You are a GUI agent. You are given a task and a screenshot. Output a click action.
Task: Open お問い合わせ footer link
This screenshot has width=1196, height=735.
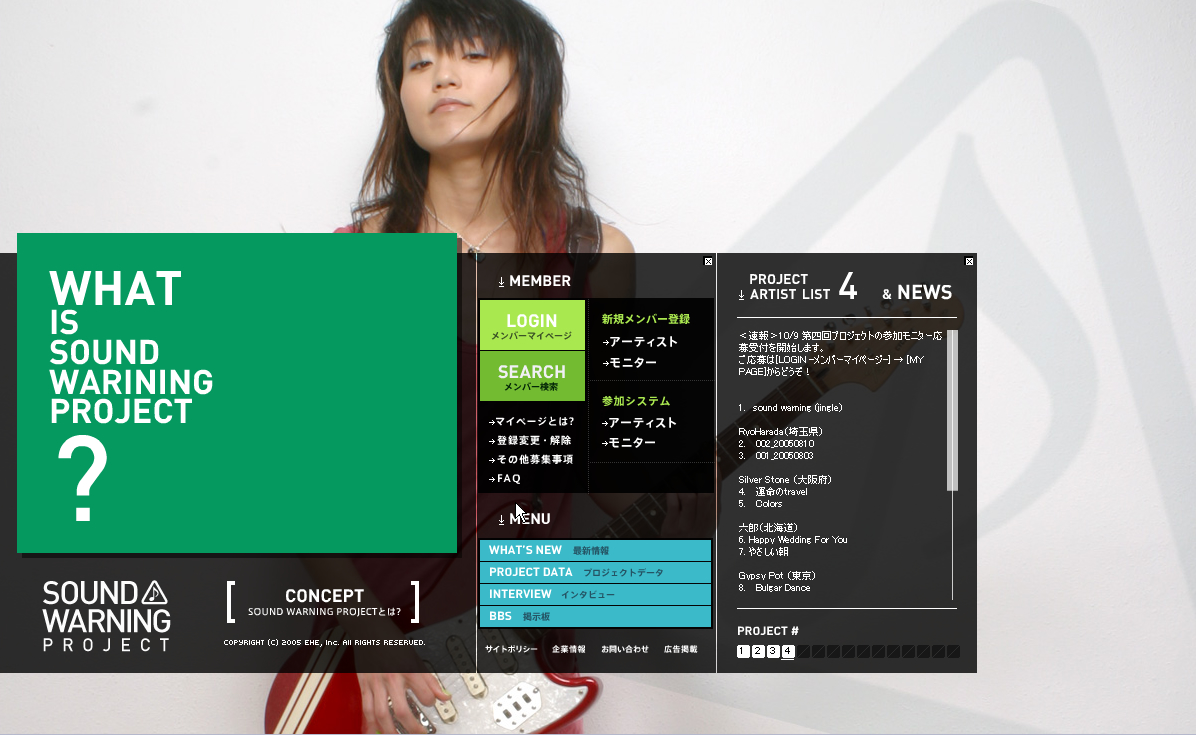point(625,650)
